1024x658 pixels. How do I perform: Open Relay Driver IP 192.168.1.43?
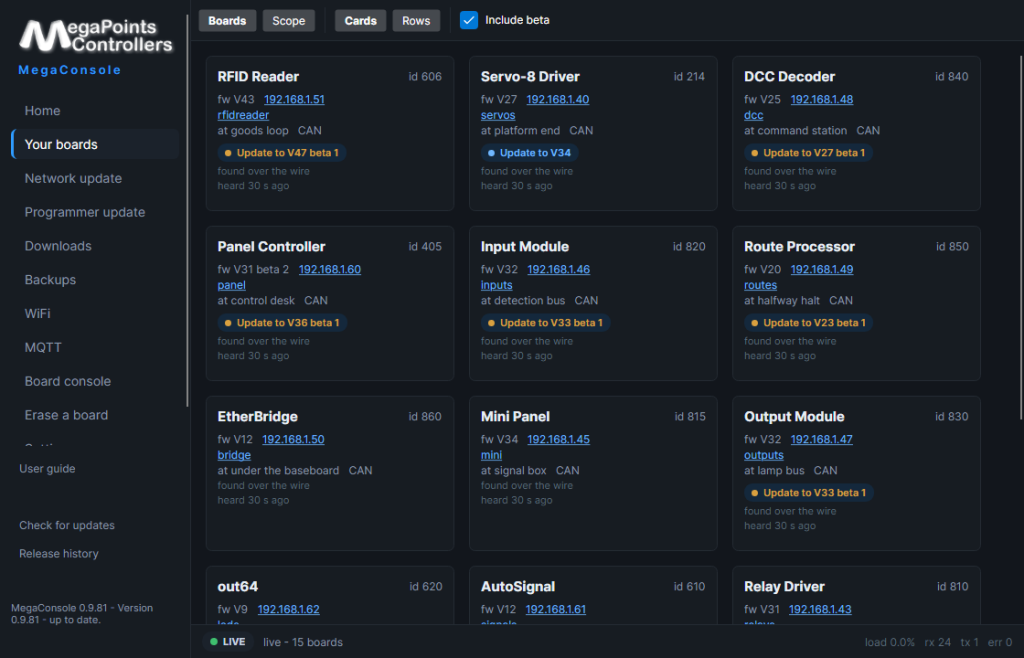(820, 609)
